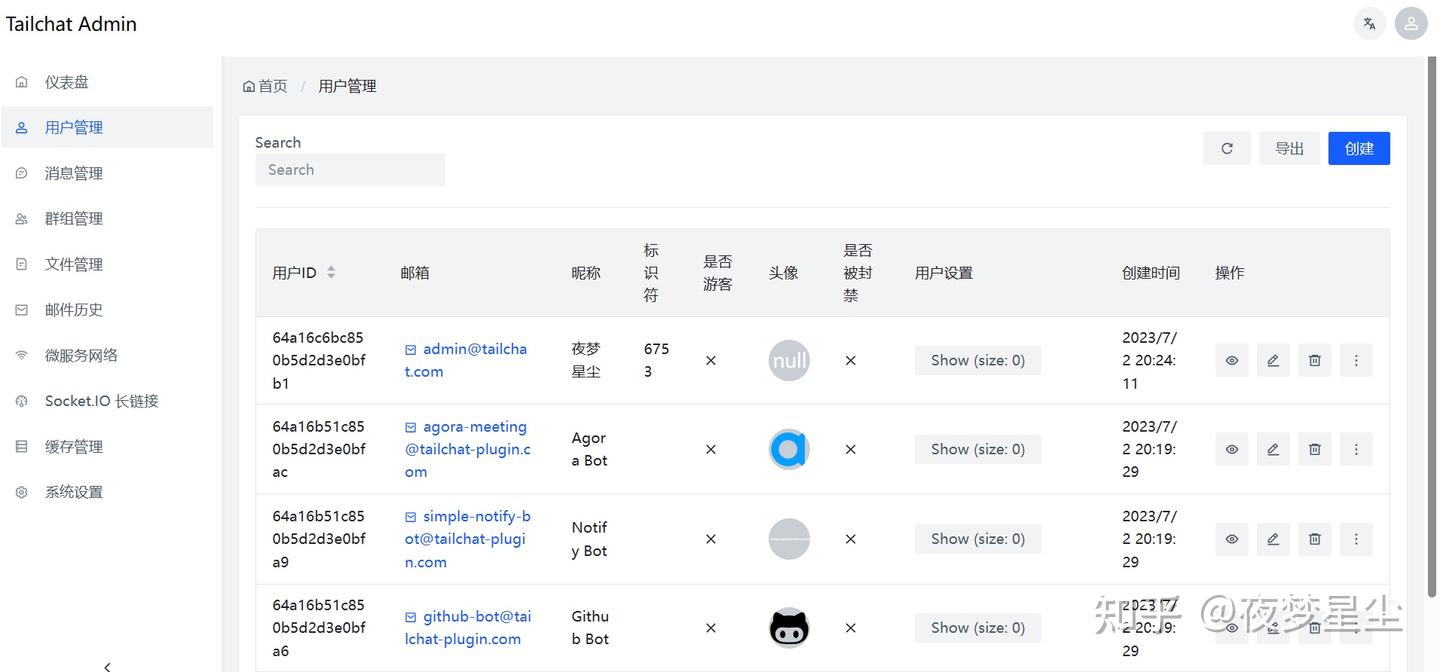
Task: Open more actions for Notify Bot row
Action: point(1356,538)
